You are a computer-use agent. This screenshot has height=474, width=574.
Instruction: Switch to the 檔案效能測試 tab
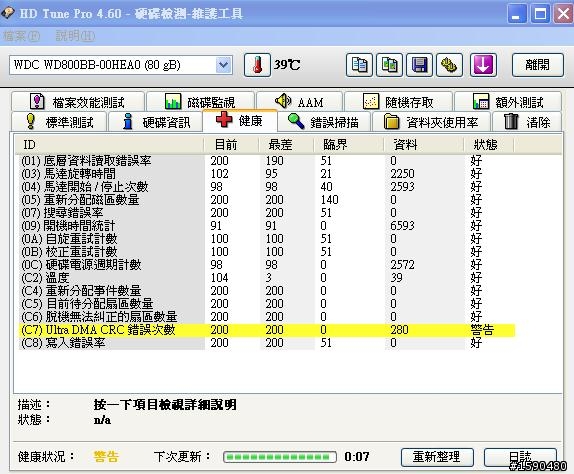78,102
